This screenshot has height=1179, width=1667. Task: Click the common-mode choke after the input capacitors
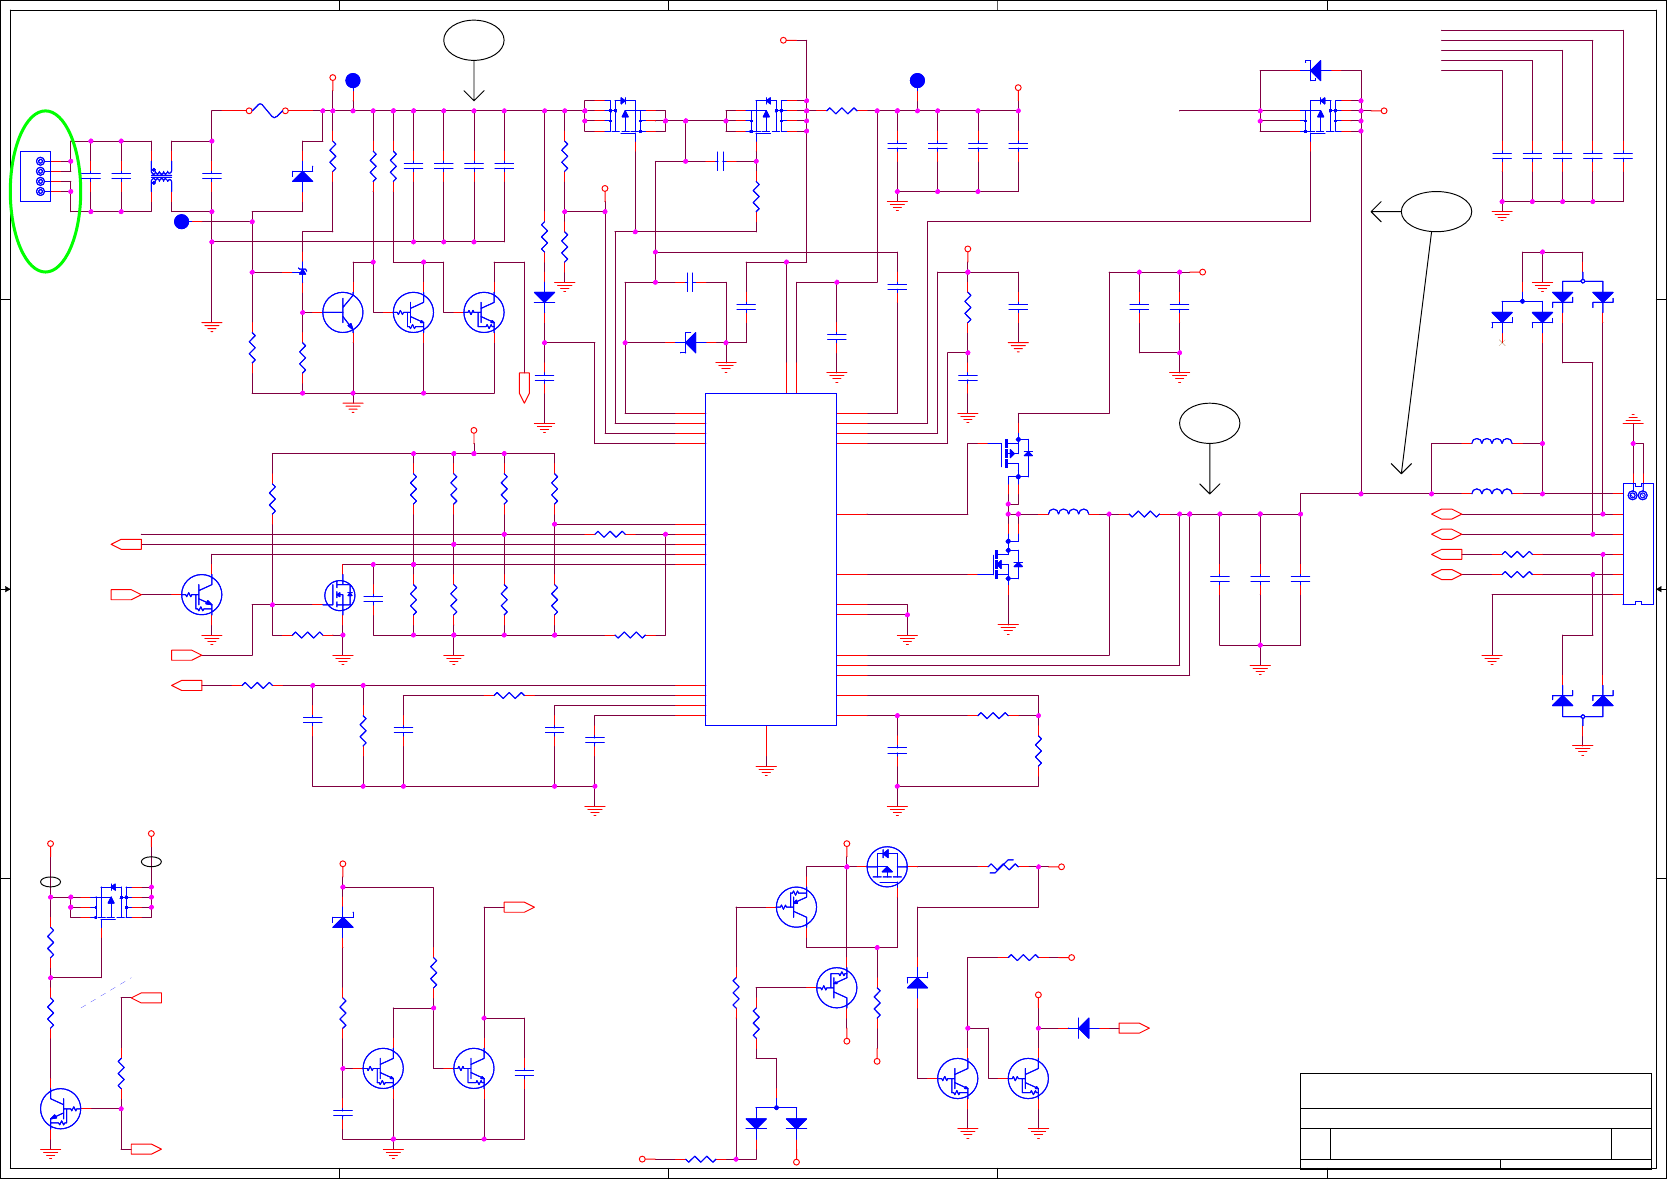pos(161,177)
